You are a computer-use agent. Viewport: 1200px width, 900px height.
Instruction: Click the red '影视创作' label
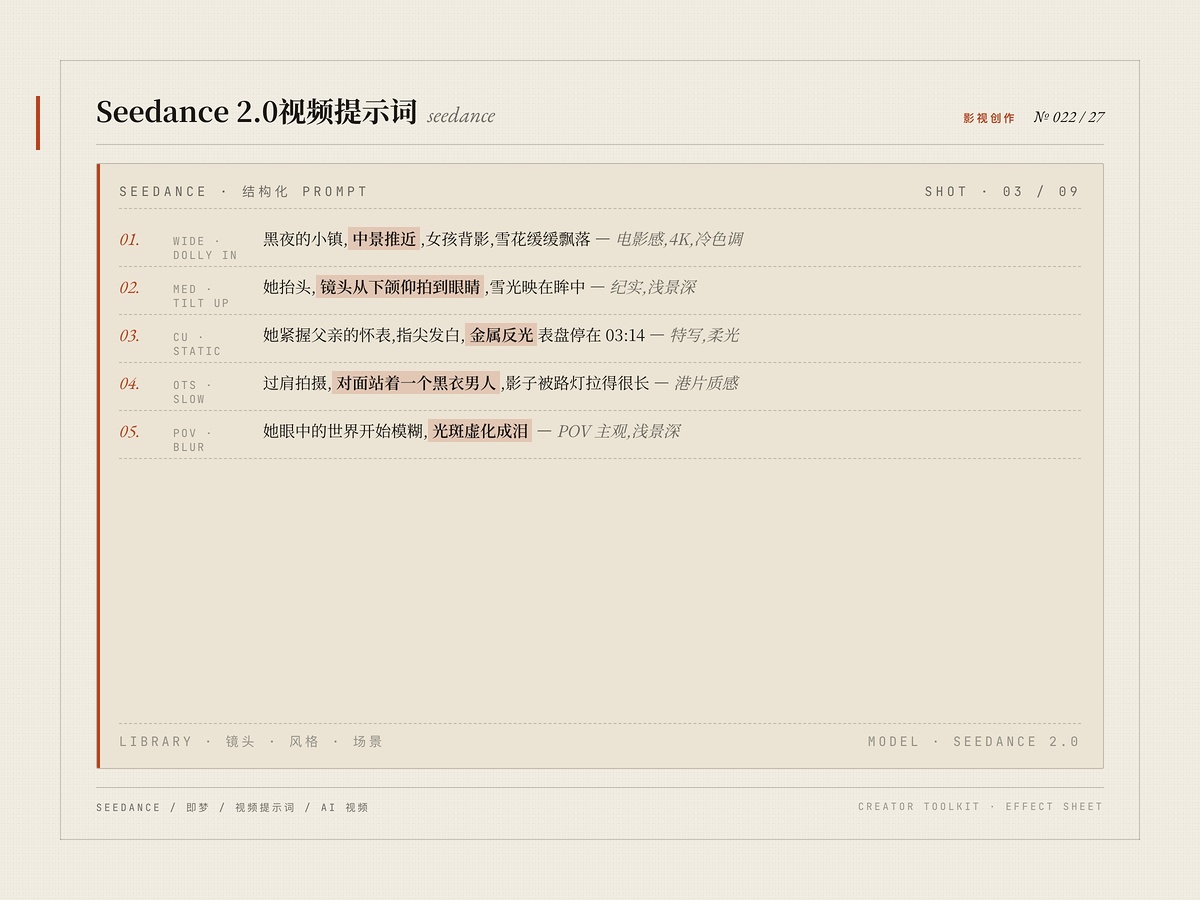[x=989, y=118]
